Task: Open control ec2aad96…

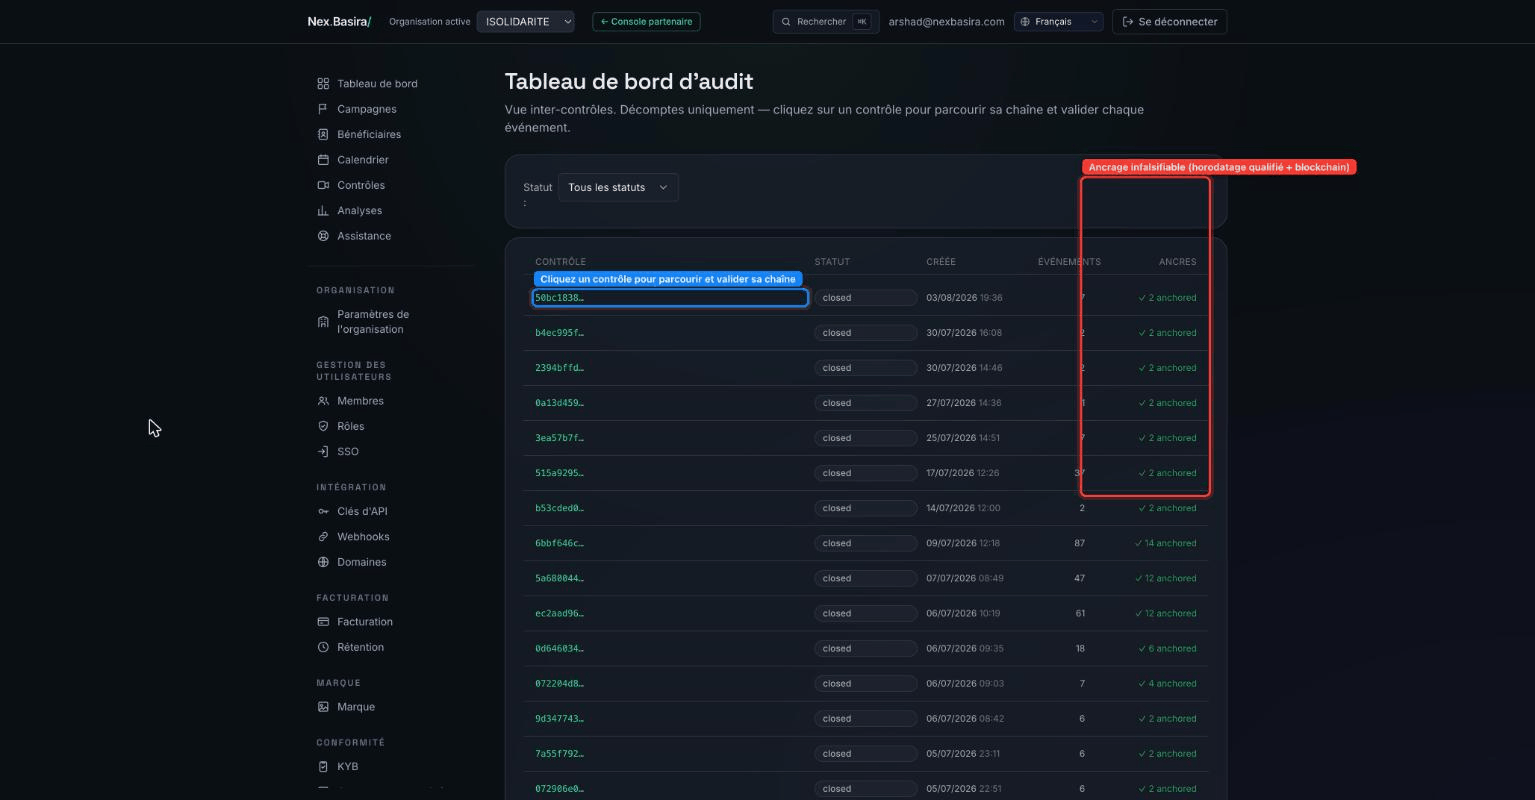Action: 559,613
